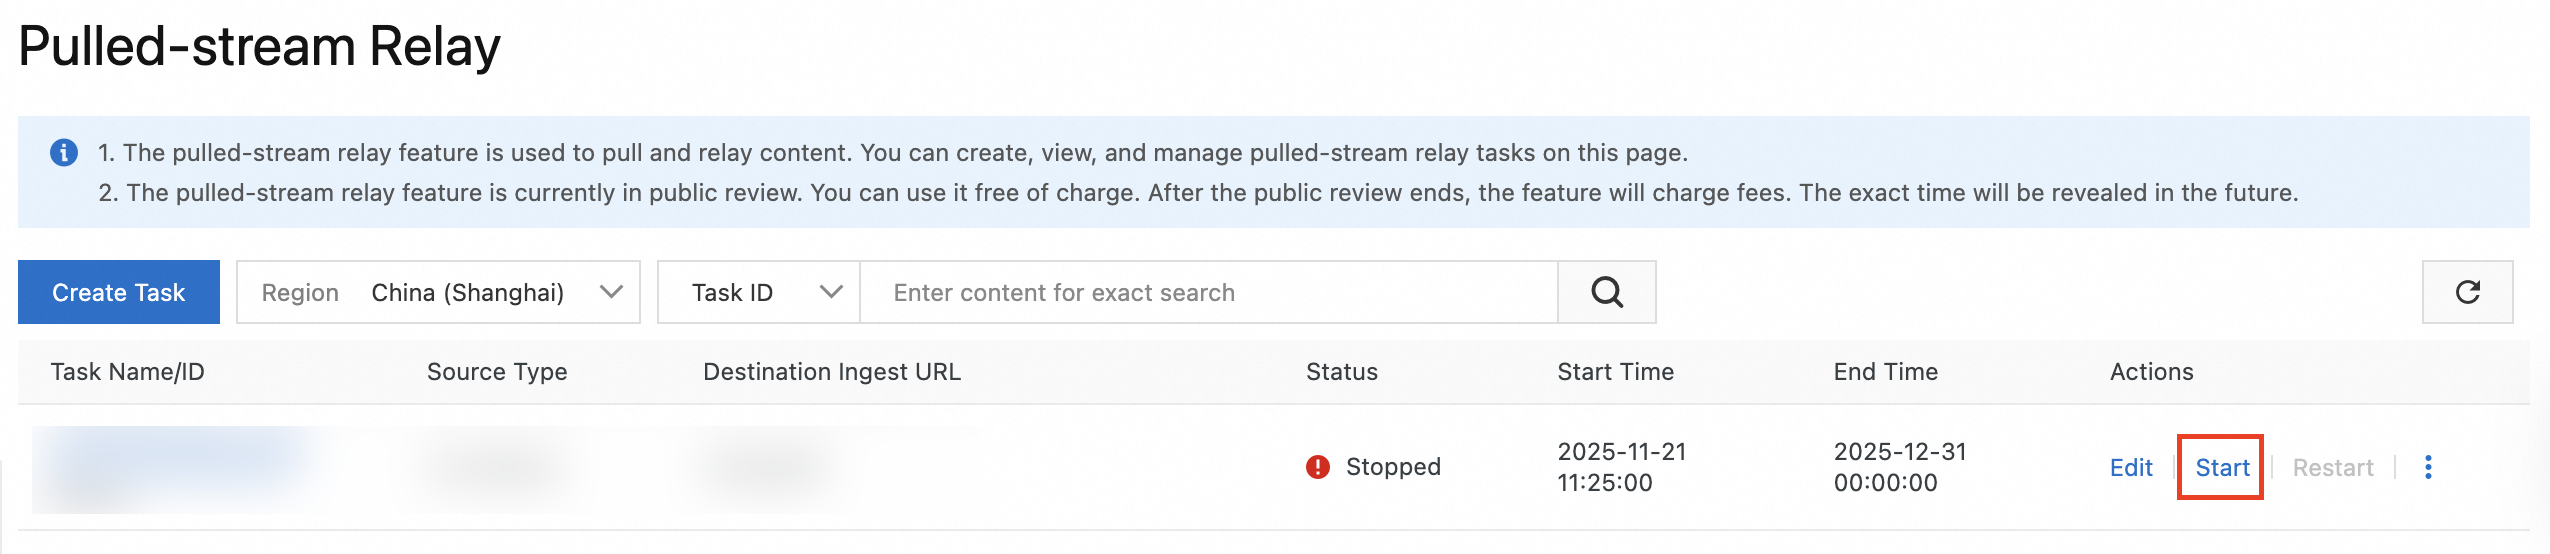The width and height of the screenshot is (2550, 554).
Task: Click the Destination Ingest URL header
Action: [x=831, y=372]
